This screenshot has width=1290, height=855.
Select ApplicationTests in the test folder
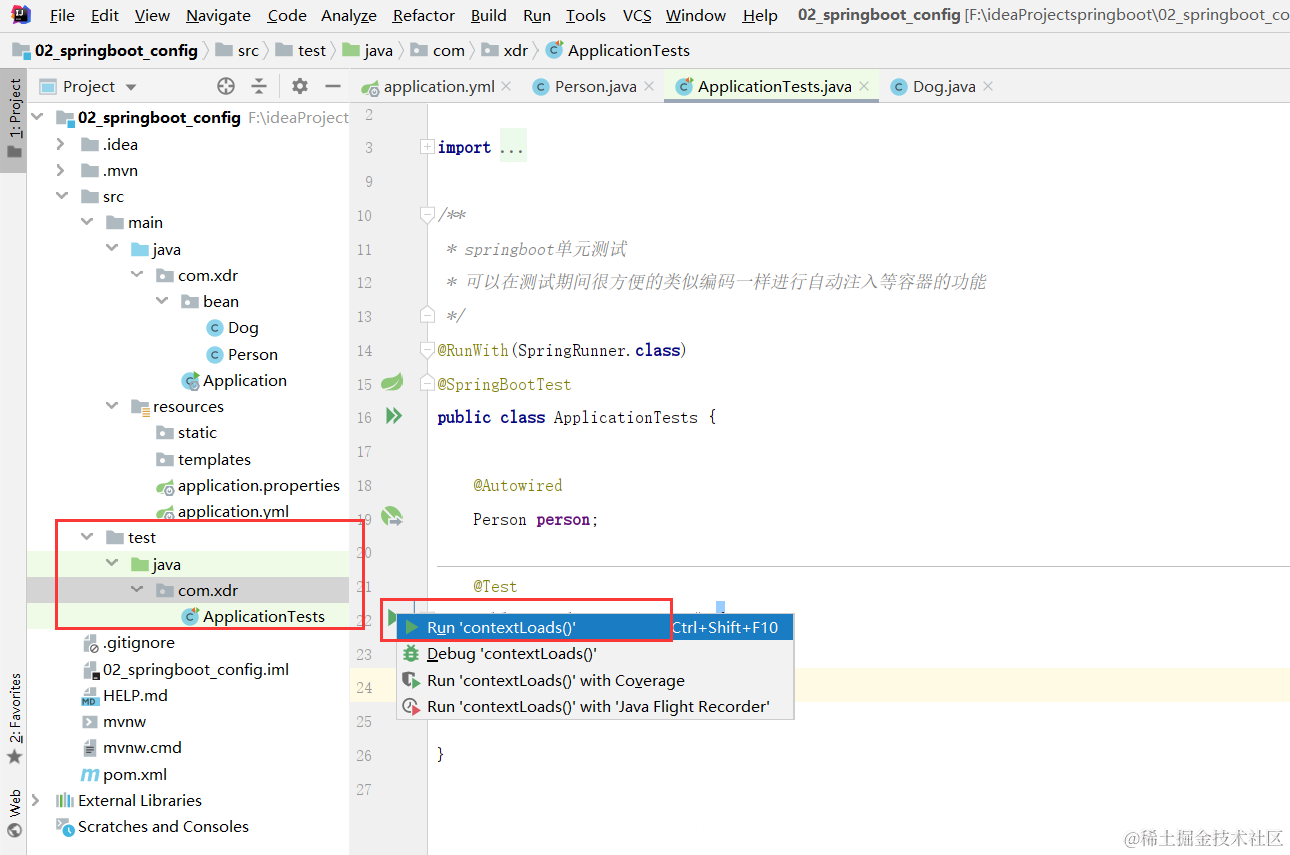click(x=253, y=617)
